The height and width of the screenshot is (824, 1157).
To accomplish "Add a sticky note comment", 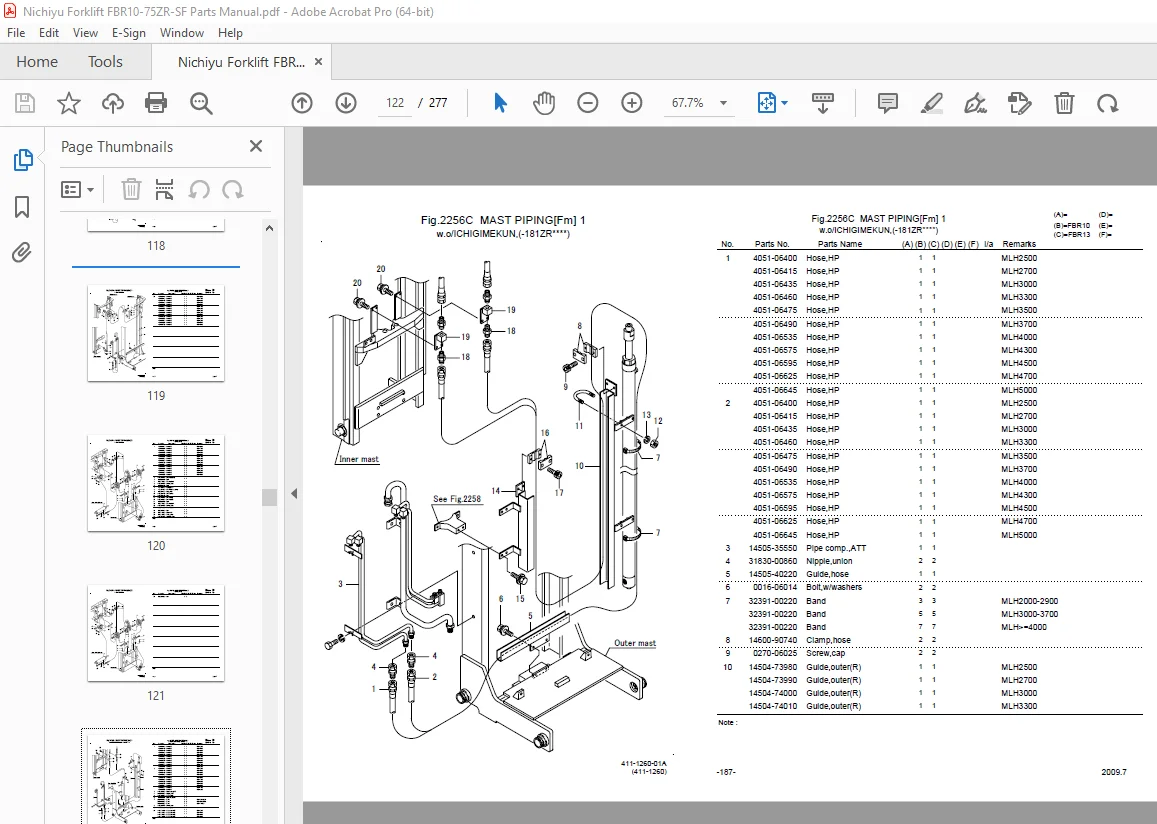I will (x=888, y=103).
